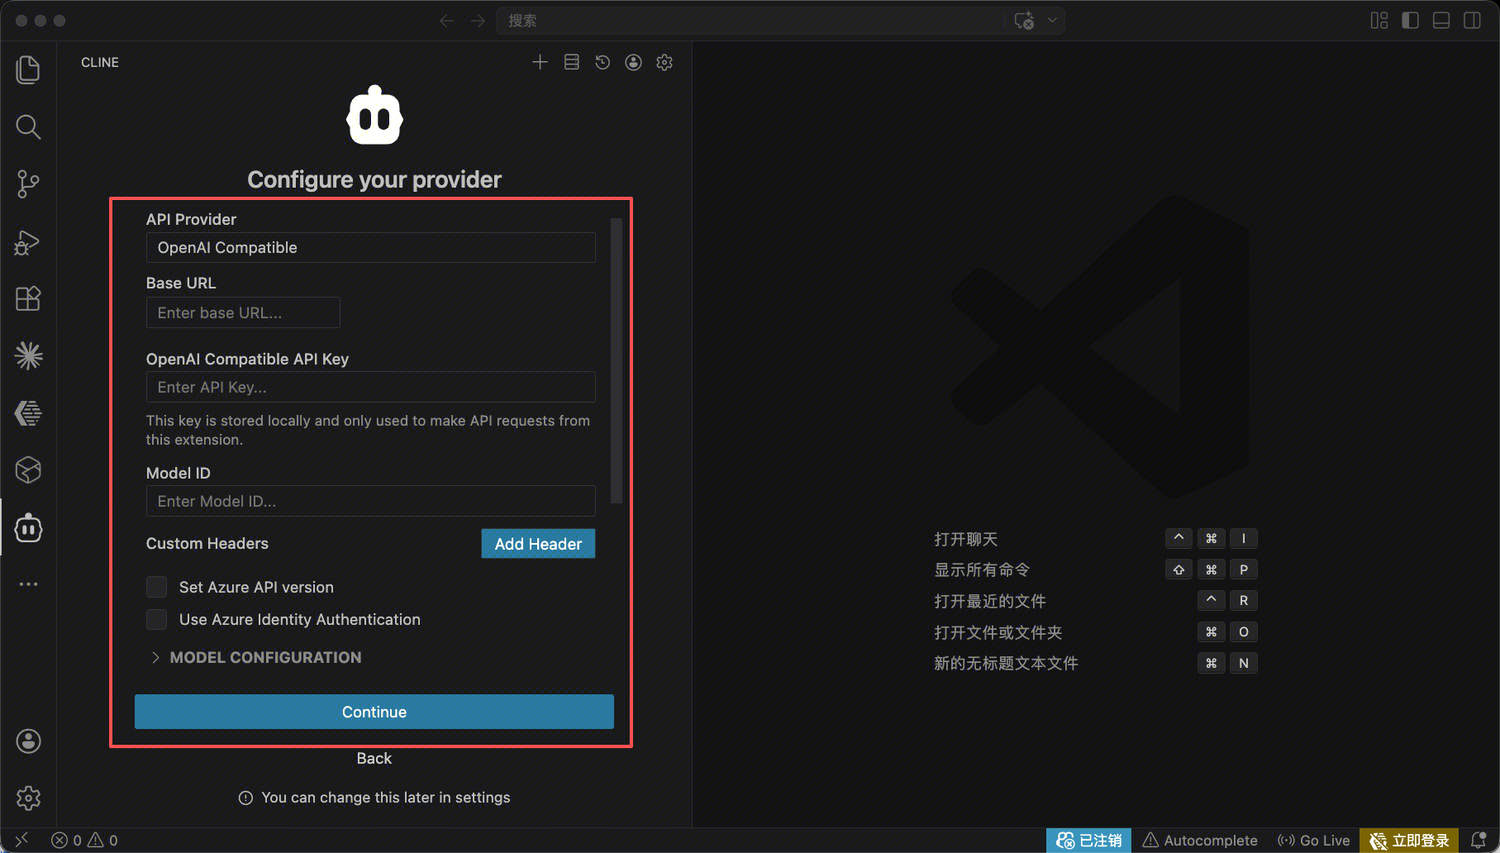This screenshot has width=1500, height=853.
Task: Start a new Cline task with the plus icon
Action: [x=540, y=62]
